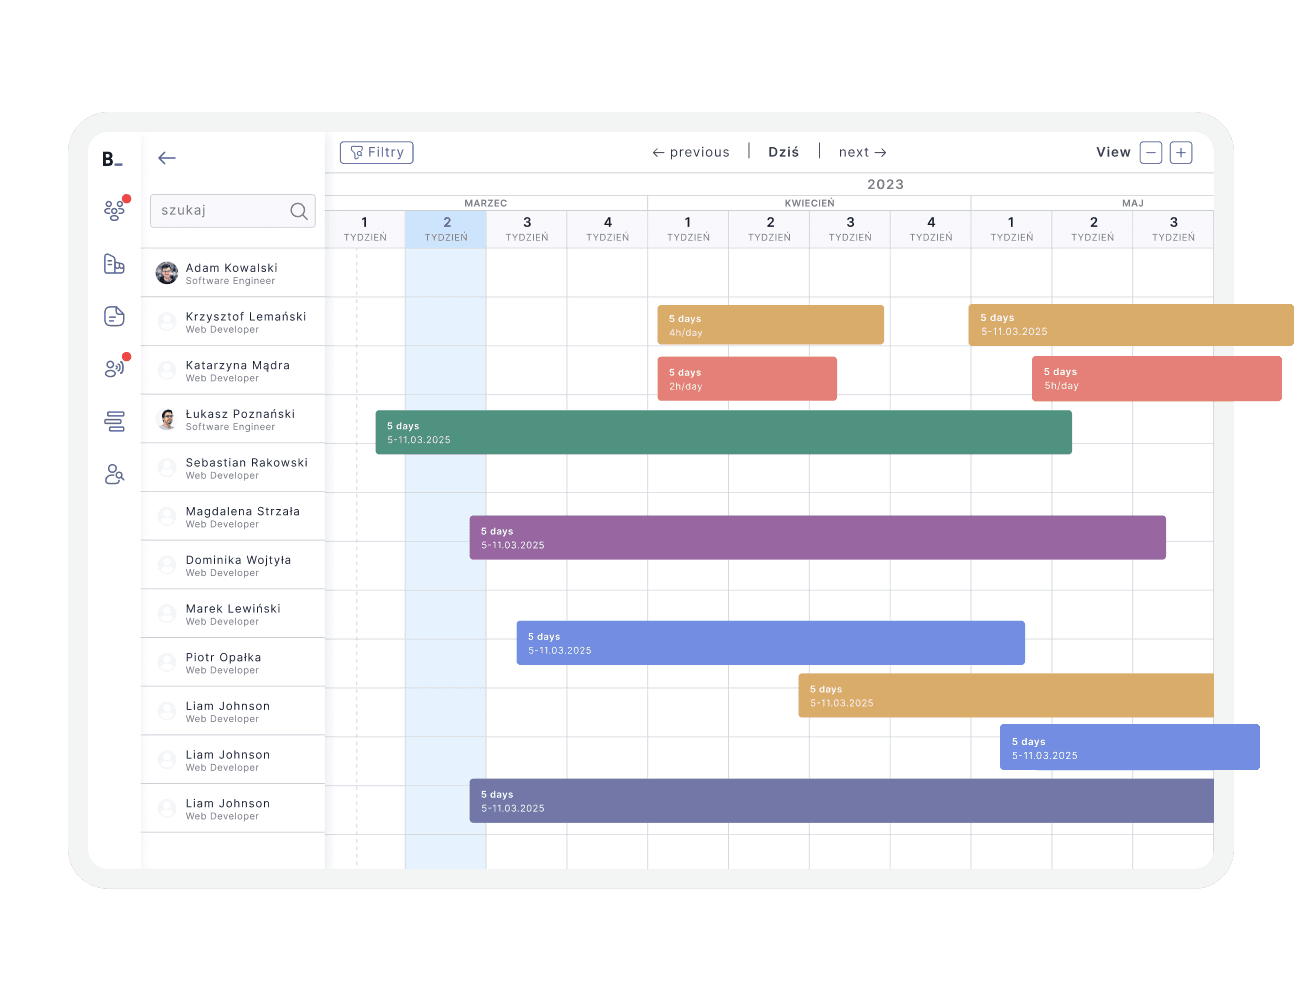Click the B_ logo in the sidebar

(112, 159)
